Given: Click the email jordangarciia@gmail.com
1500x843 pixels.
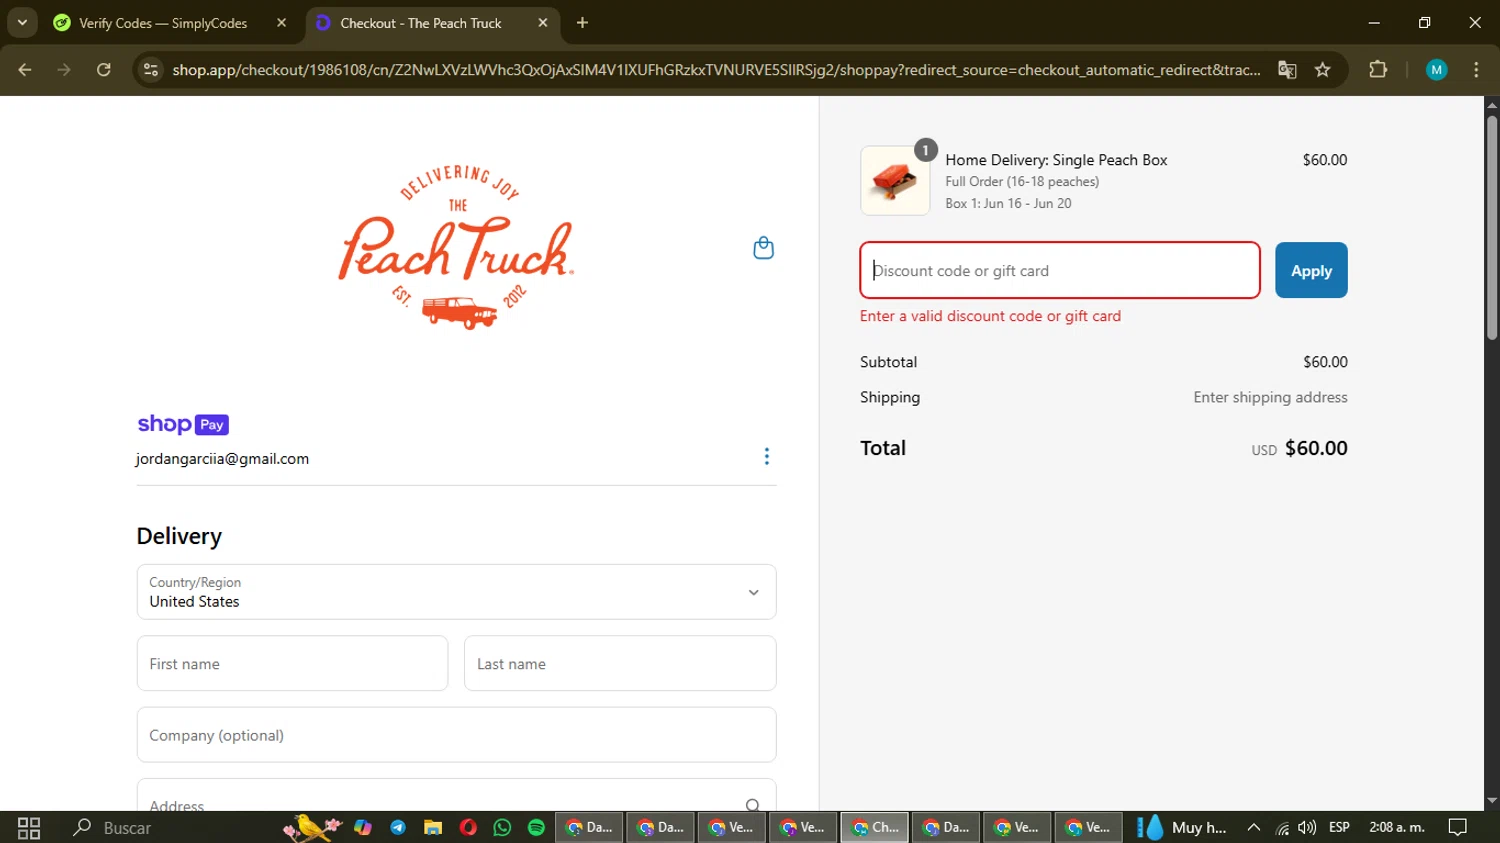Looking at the screenshot, I should tap(222, 459).
